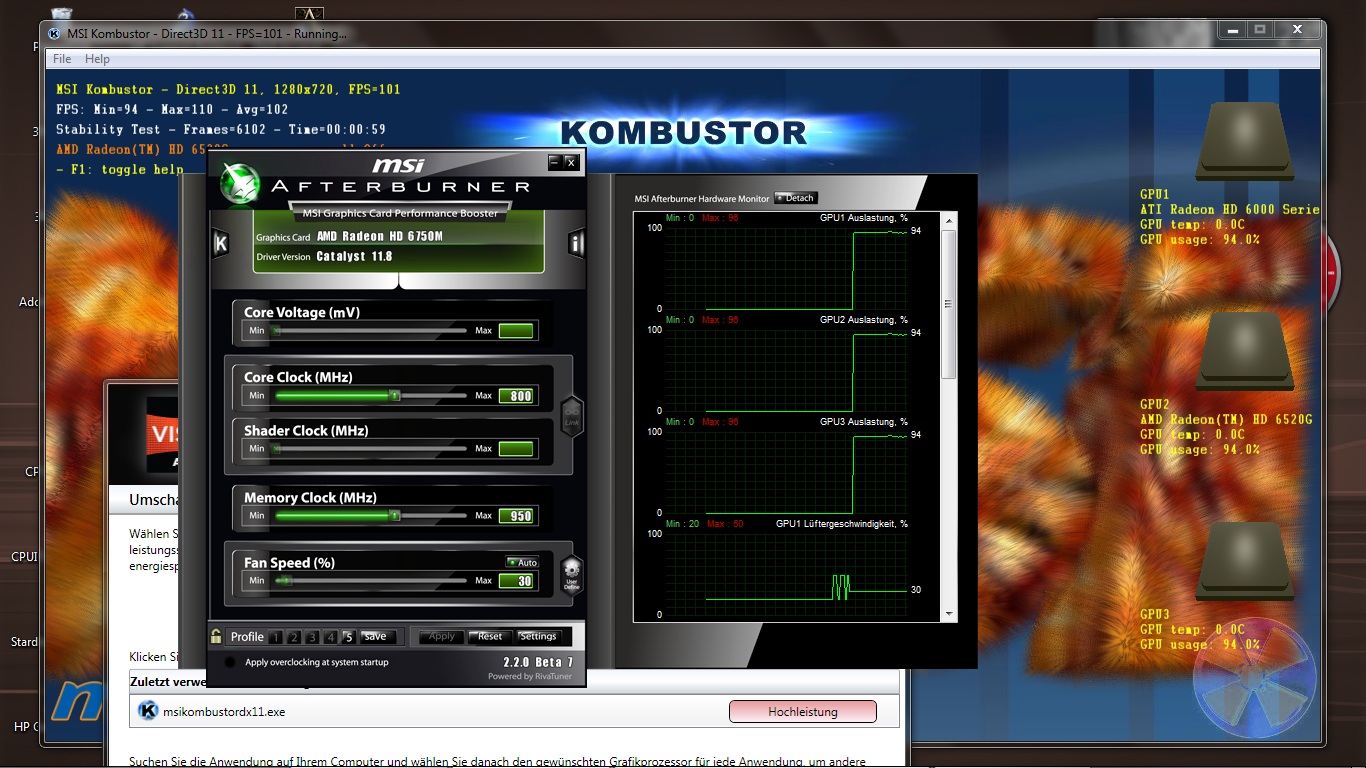
Task: Click the Core Clock slider handle
Action: click(395, 396)
